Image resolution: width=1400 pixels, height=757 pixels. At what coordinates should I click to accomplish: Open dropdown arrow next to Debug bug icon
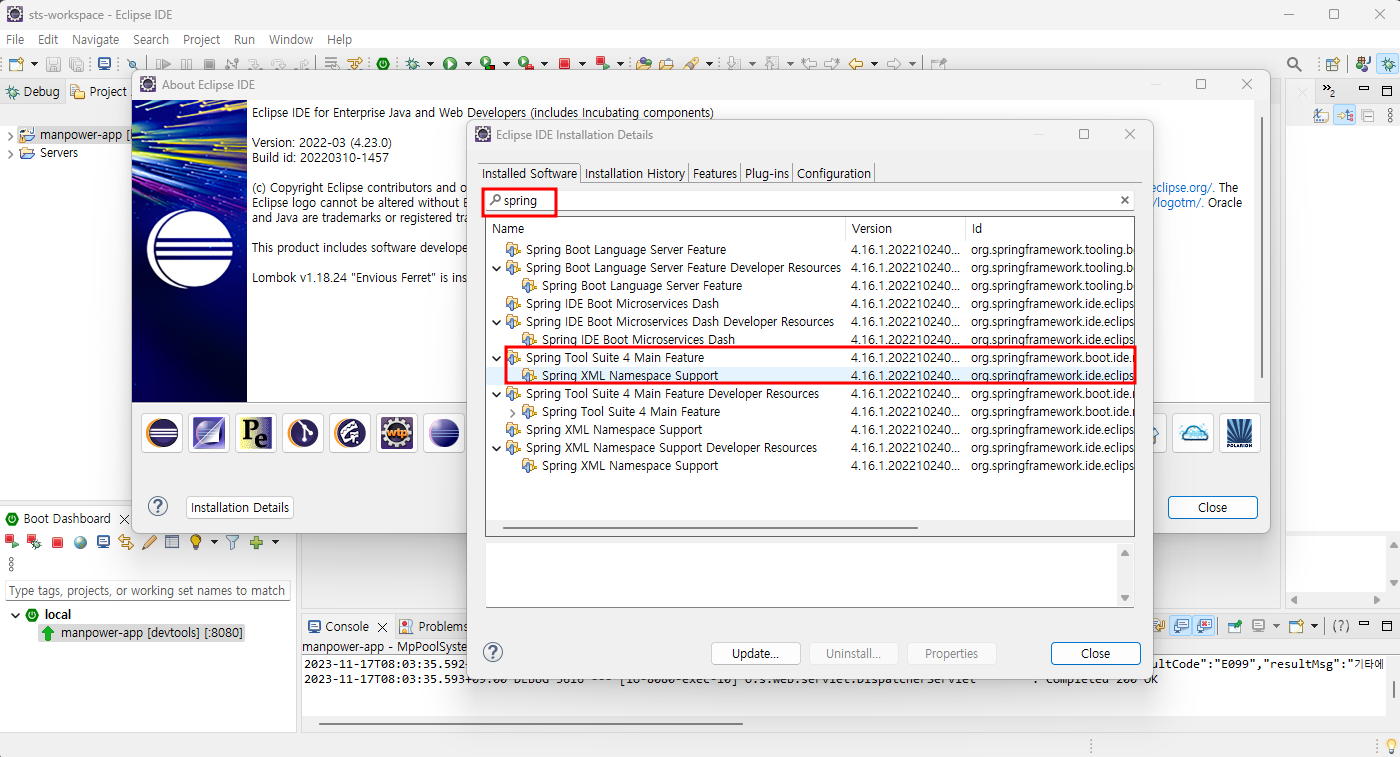coord(430,64)
